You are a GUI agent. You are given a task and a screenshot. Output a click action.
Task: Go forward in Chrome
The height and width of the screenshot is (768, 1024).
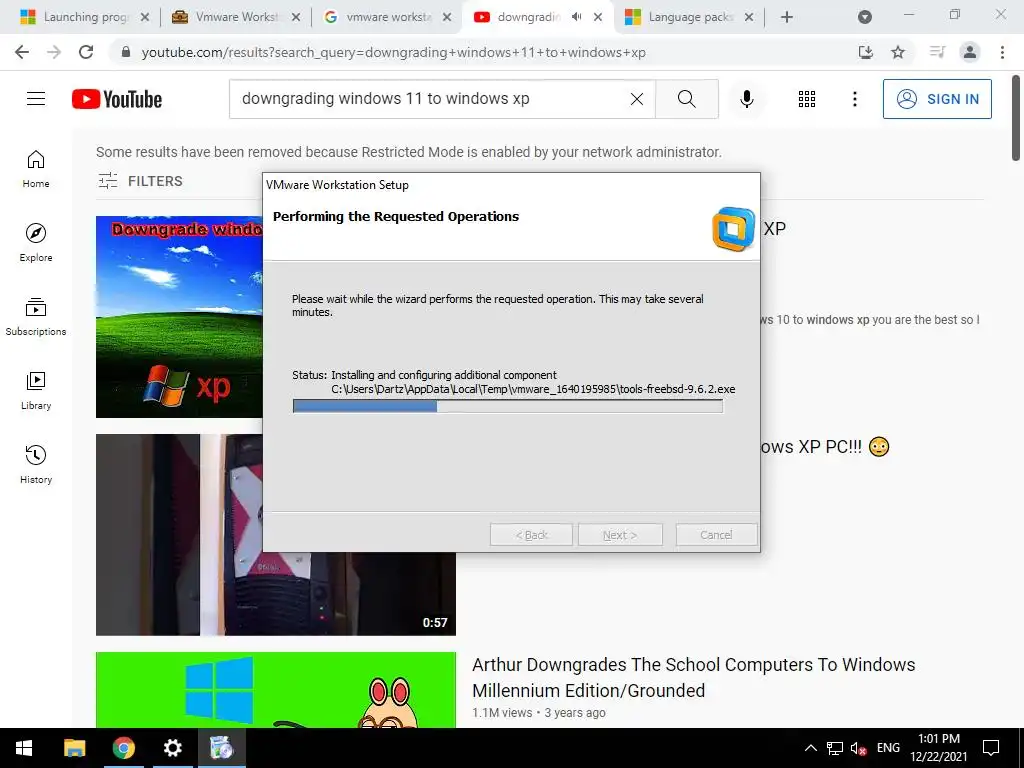[x=54, y=52]
